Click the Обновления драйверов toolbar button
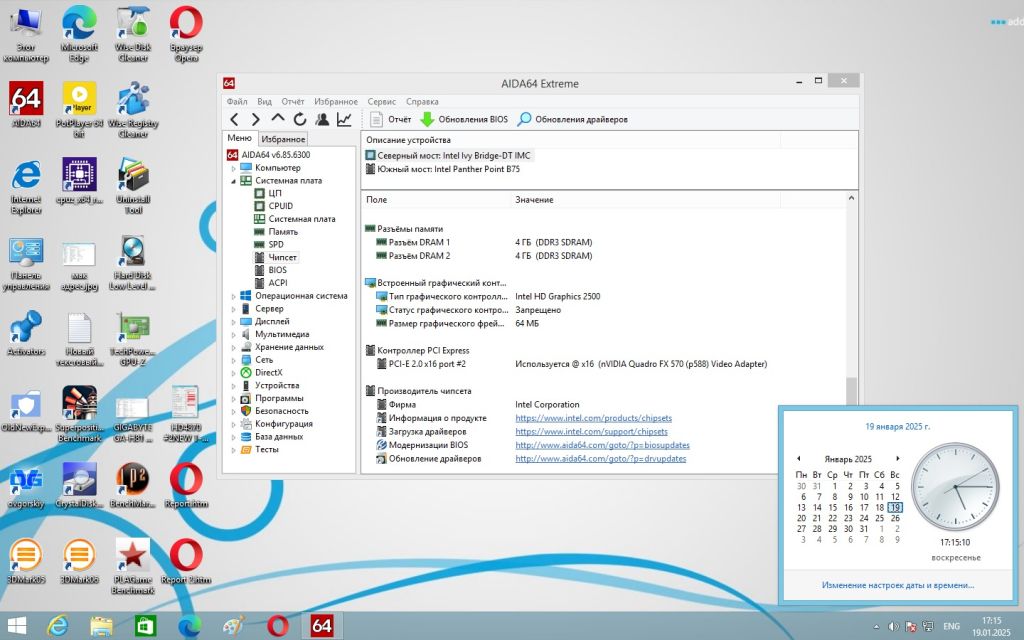This screenshot has height=640, width=1024. coord(573,120)
